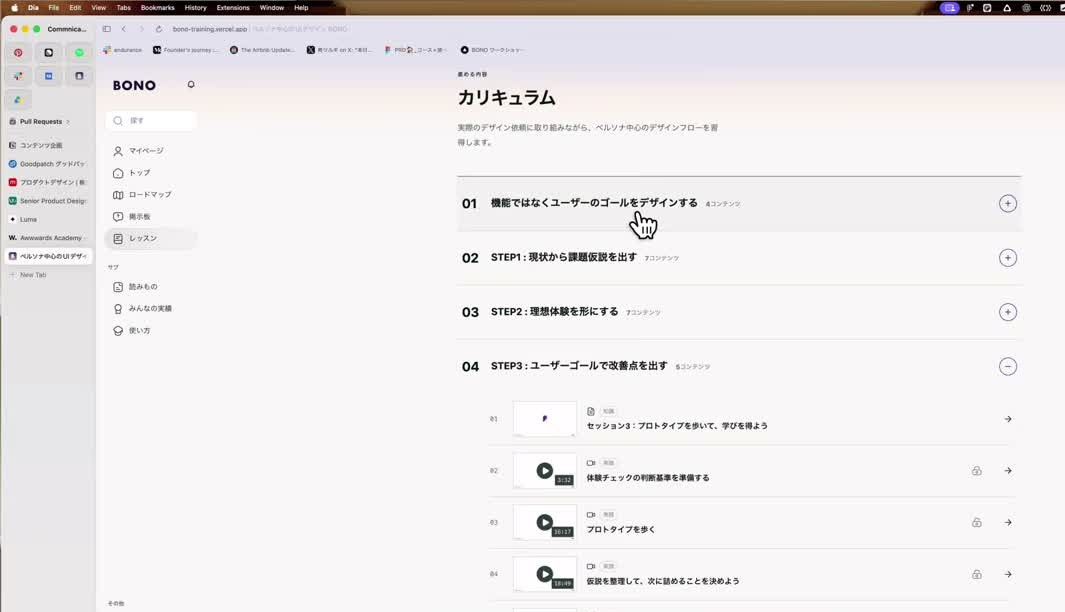Play プロトタイプを歩く video thumbnail
This screenshot has width=1065, height=612.
(x=544, y=522)
